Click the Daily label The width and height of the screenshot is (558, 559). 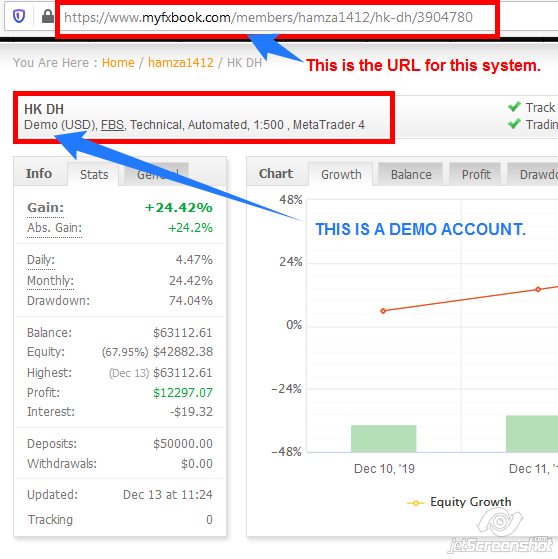click(41, 260)
